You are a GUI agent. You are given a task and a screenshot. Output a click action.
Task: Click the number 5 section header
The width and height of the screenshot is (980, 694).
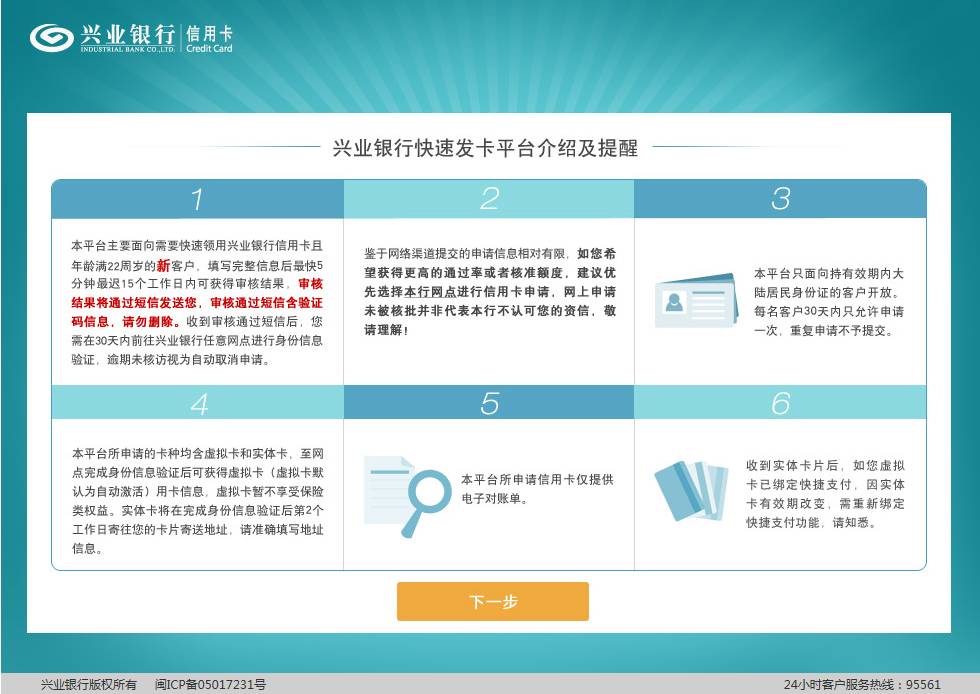[489, 403]
